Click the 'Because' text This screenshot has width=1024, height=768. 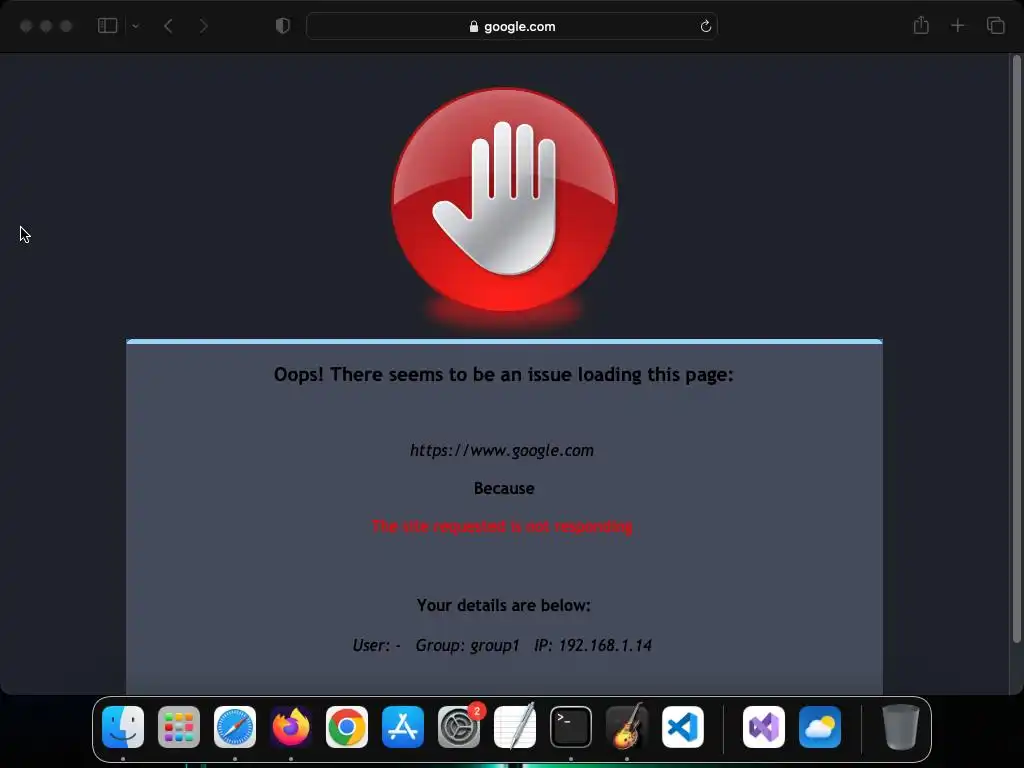(504, 488)
